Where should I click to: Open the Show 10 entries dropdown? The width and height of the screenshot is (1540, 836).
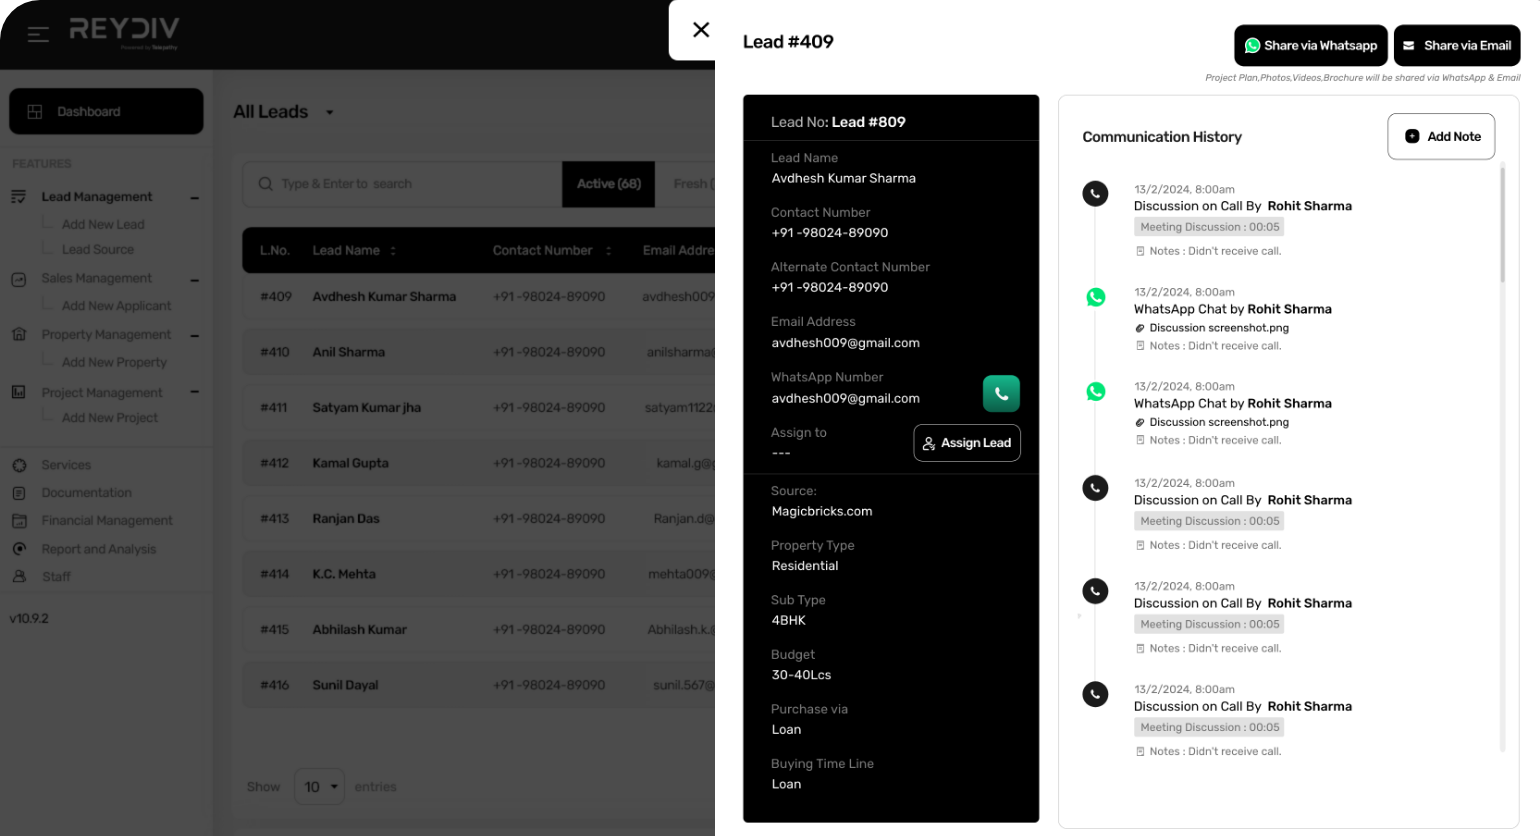pos(319,787)
